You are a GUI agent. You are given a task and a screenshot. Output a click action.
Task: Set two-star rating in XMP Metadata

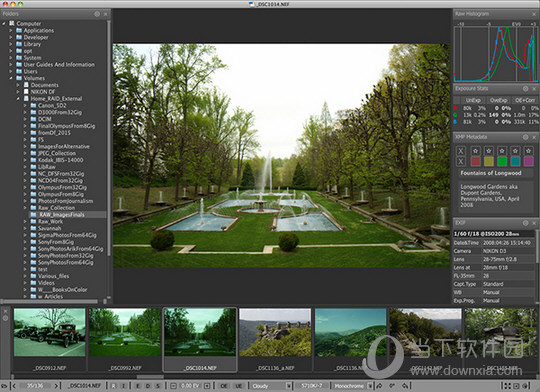489,151
